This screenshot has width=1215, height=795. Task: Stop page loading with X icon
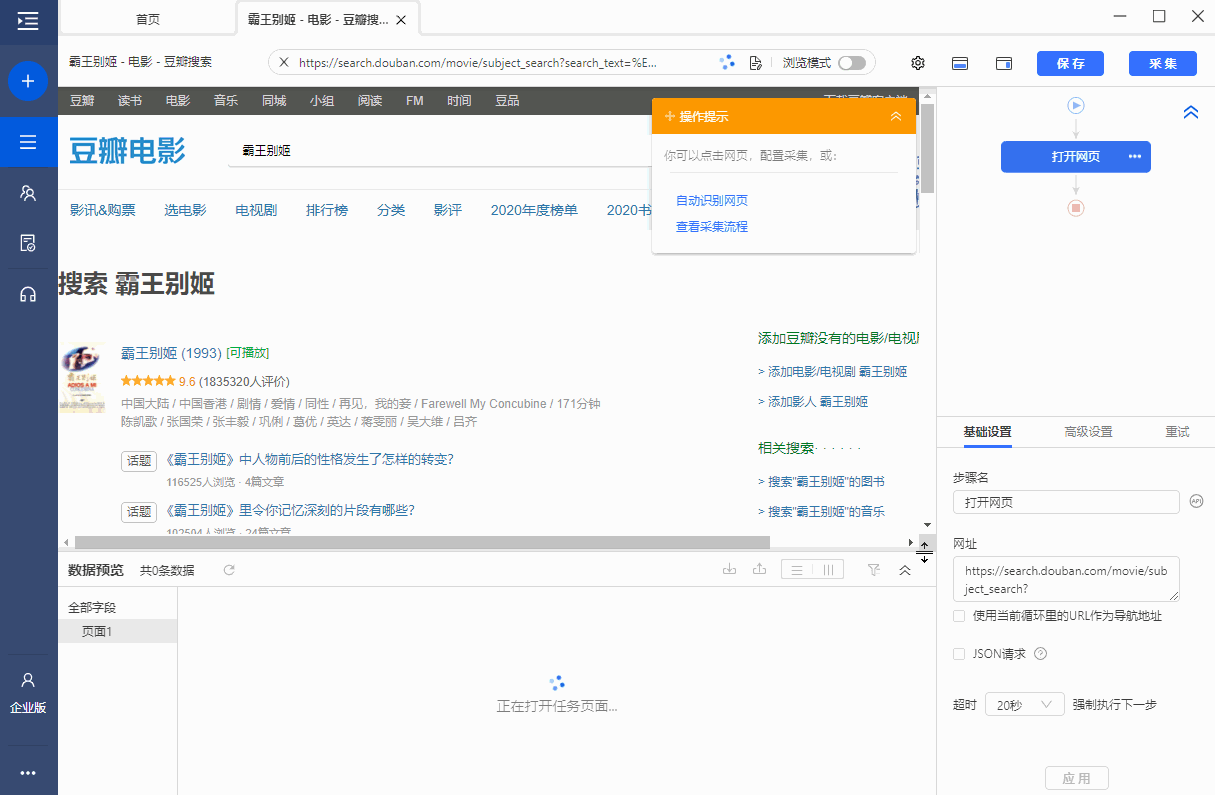tap(283, 62)
